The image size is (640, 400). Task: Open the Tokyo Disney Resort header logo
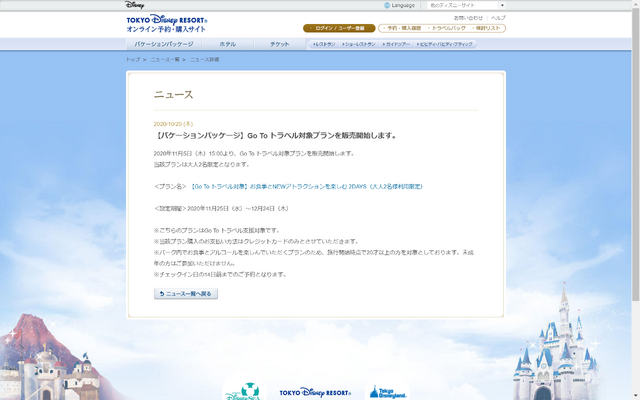(x=167, y=23)
